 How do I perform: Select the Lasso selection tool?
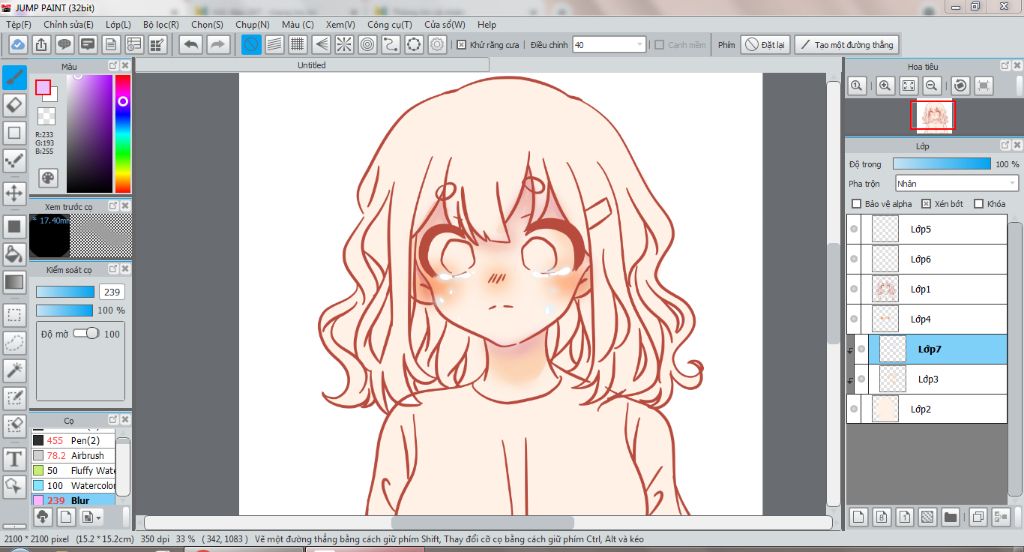click(x=14, y=342)
